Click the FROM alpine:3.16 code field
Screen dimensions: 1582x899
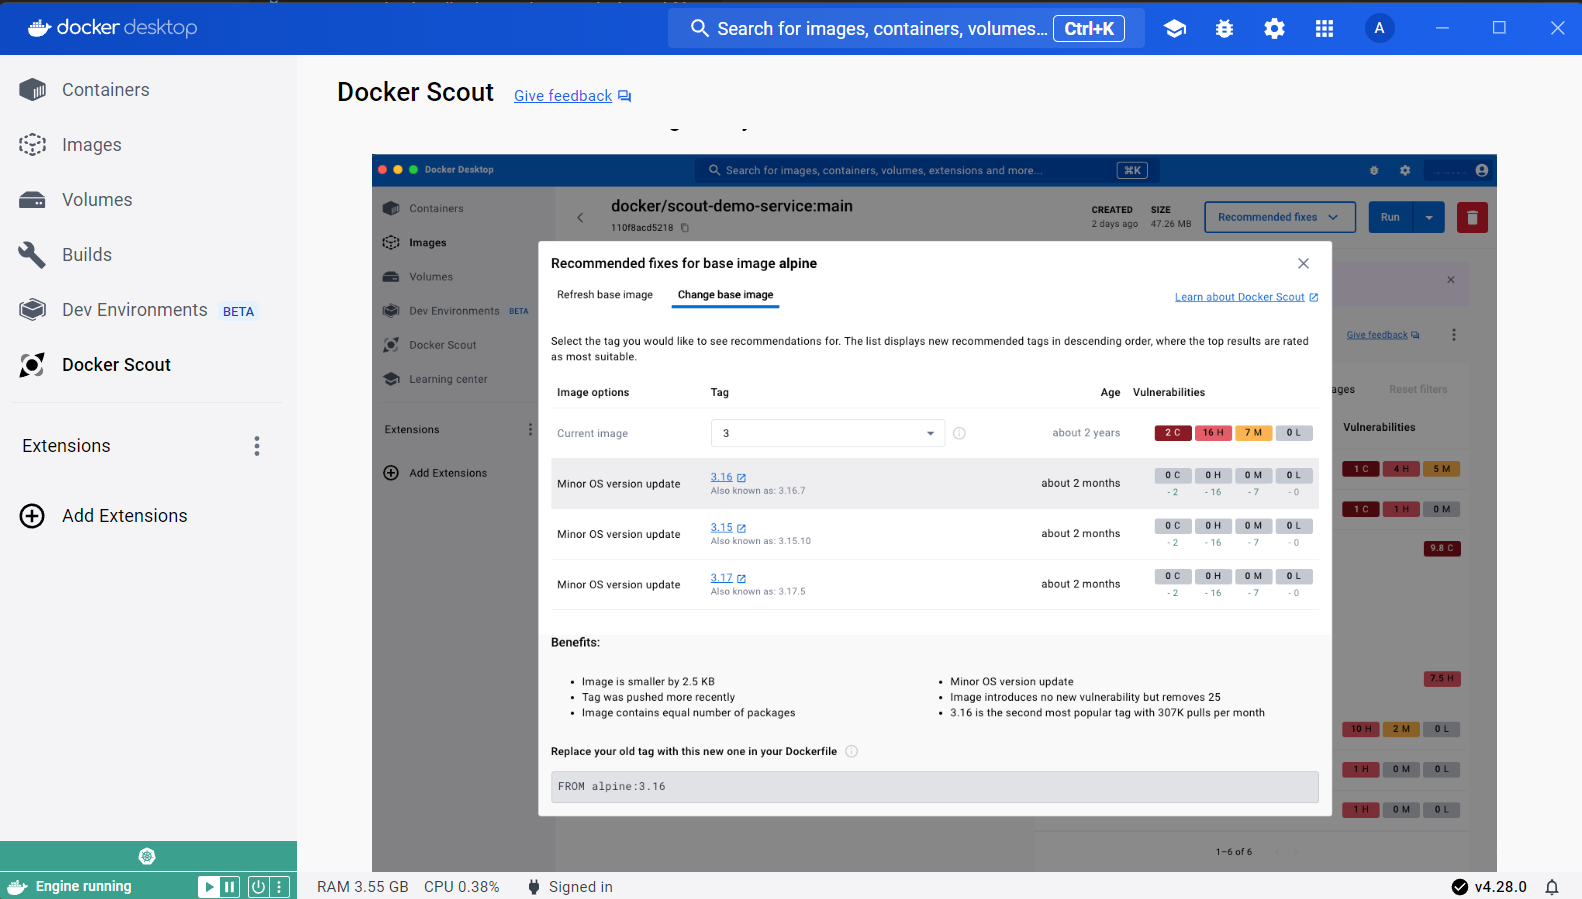click(x=934, y=787)
